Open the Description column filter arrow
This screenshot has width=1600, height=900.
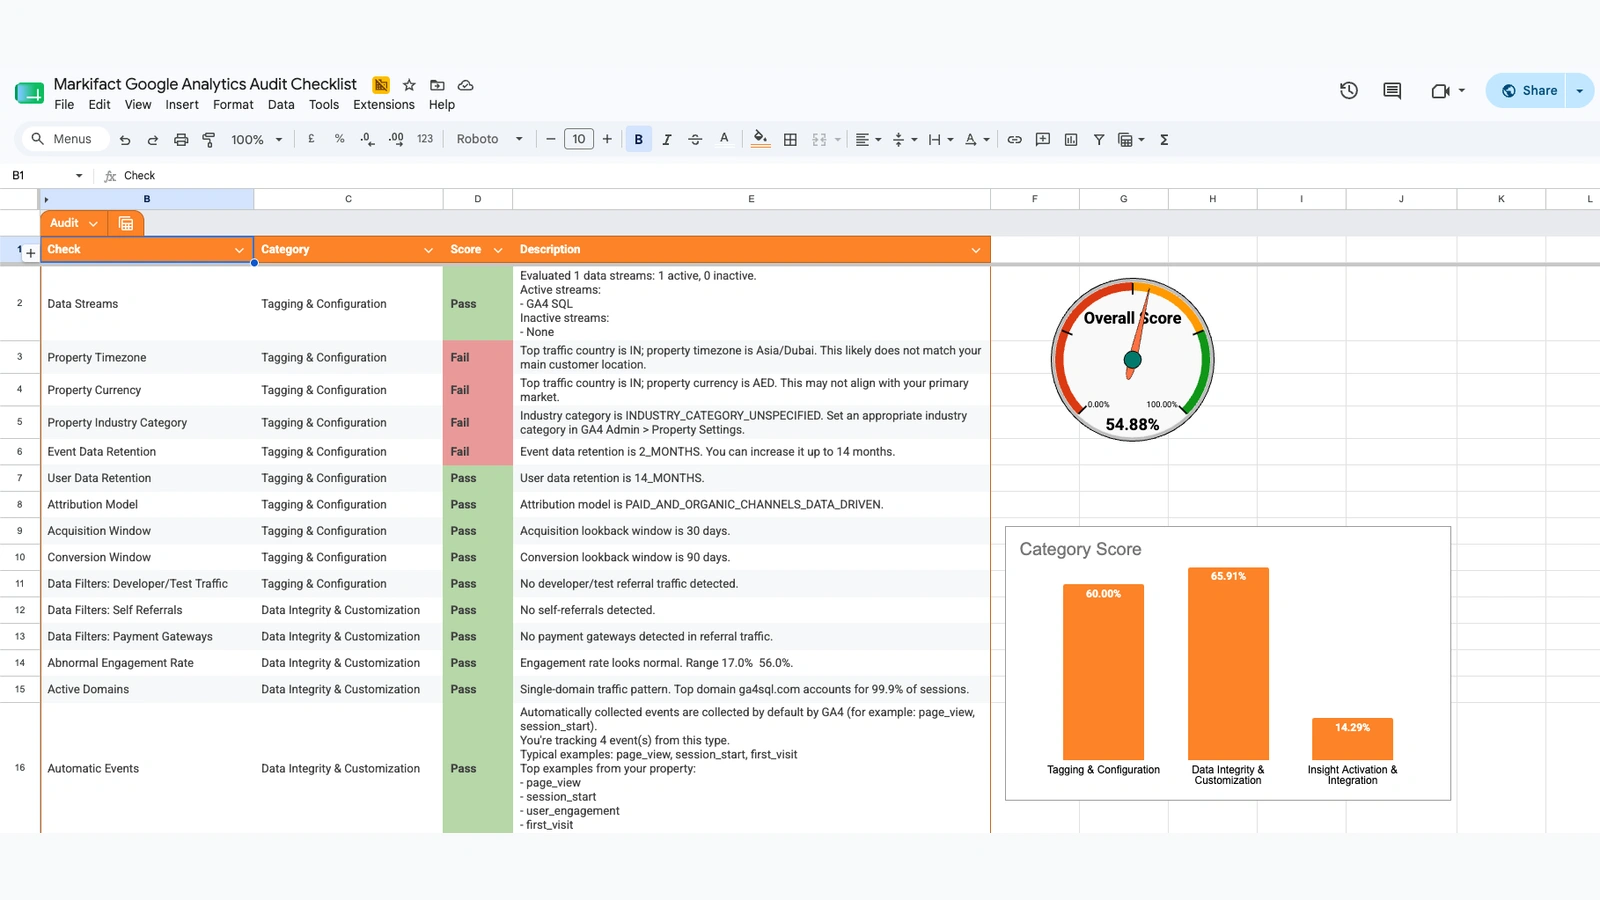pos(976,250)
